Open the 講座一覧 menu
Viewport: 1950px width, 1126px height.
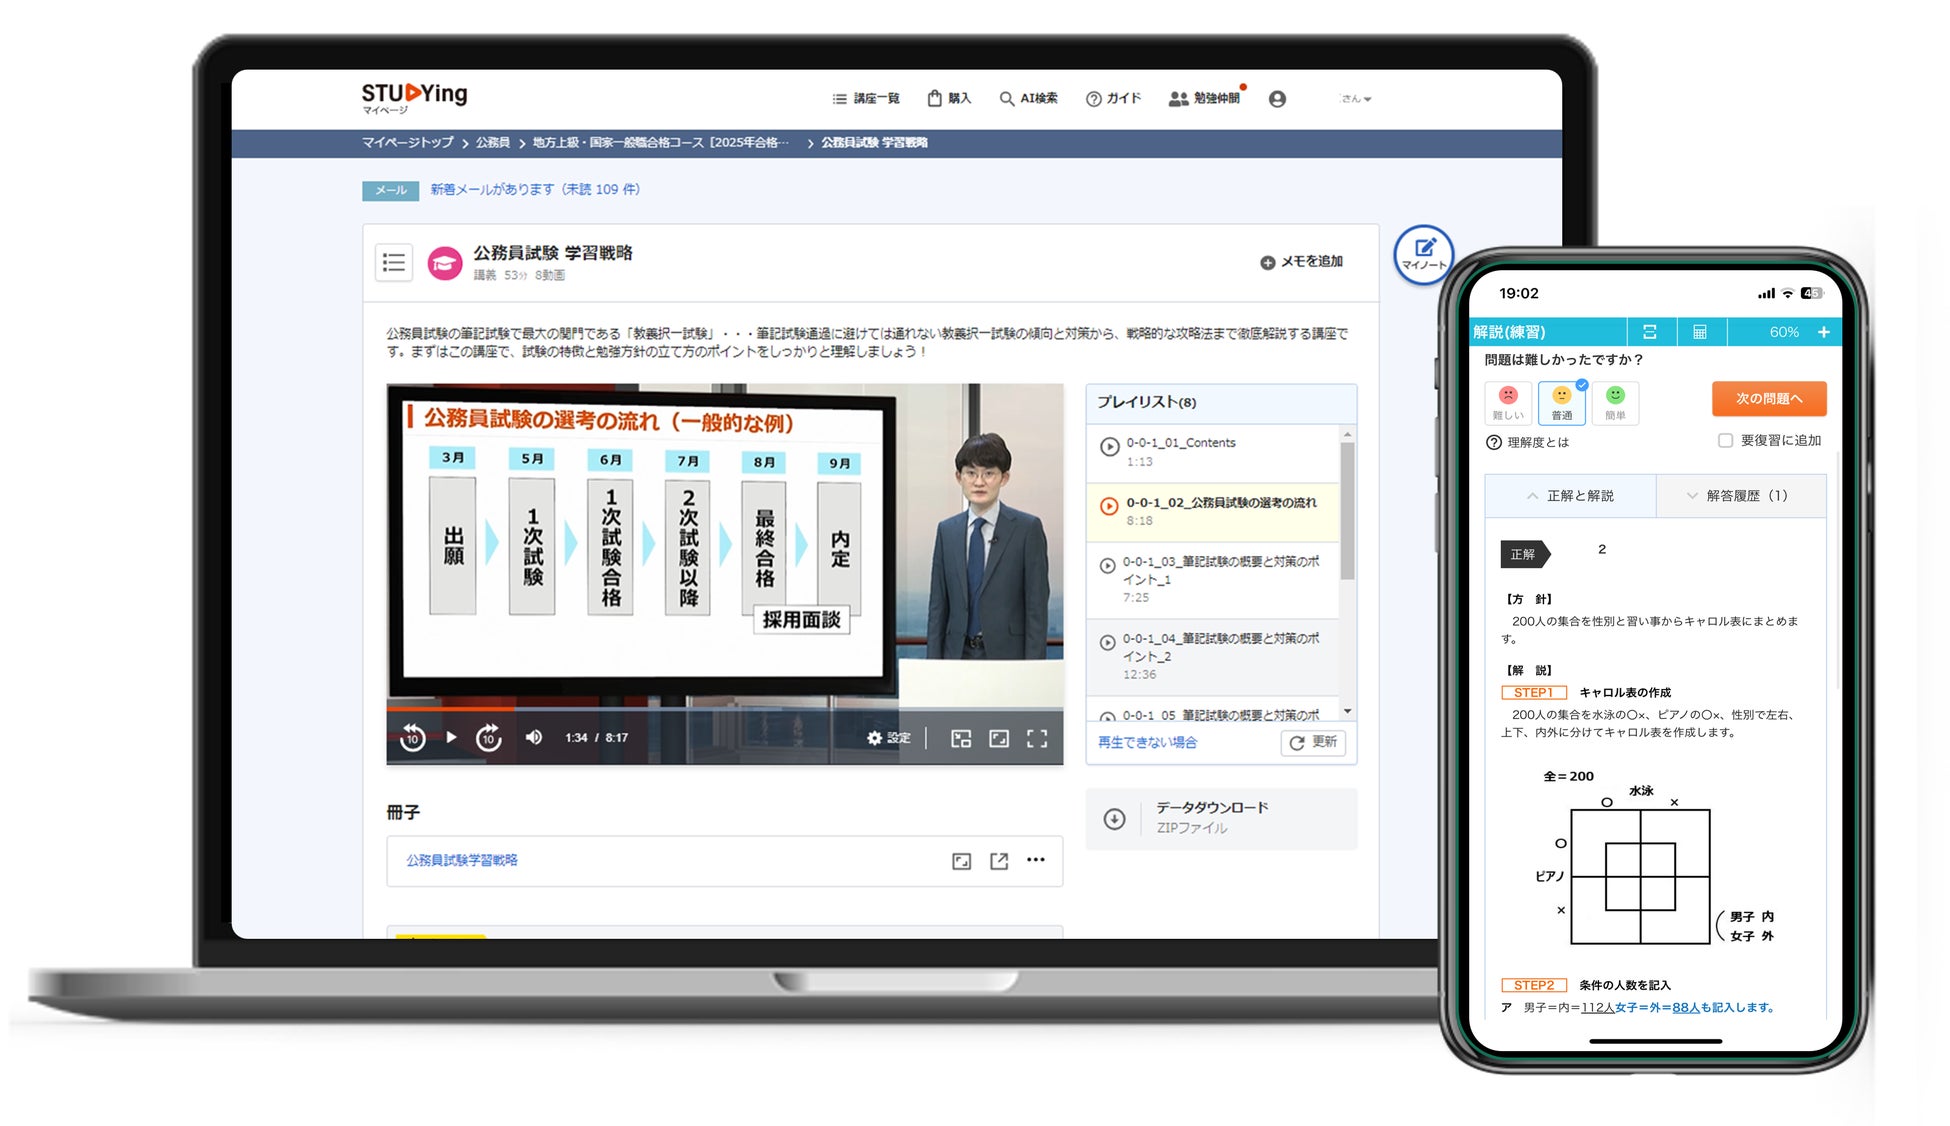click(x=866, y=99)
